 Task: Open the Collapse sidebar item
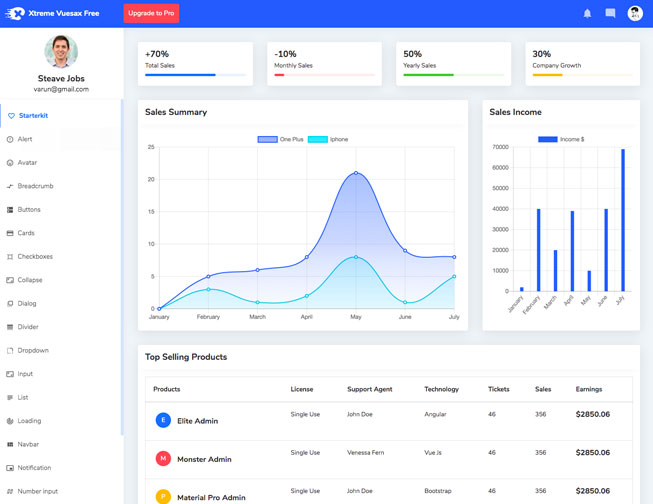tap(30, 280)
